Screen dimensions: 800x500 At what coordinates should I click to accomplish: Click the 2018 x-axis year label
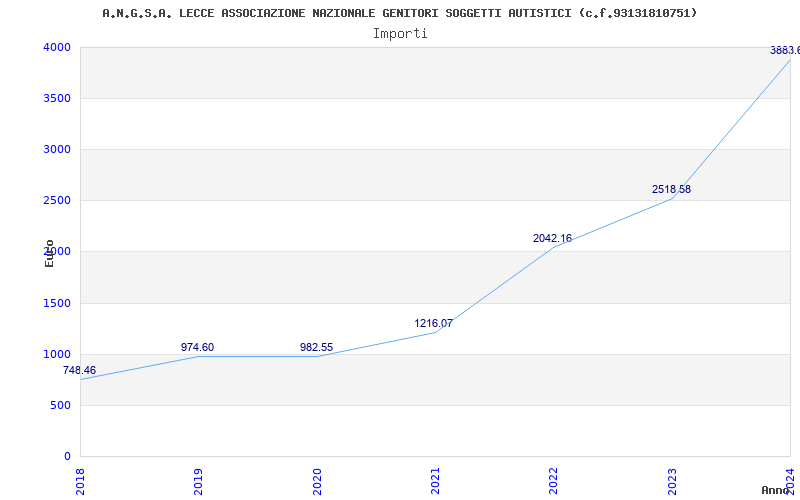point(81,480)
